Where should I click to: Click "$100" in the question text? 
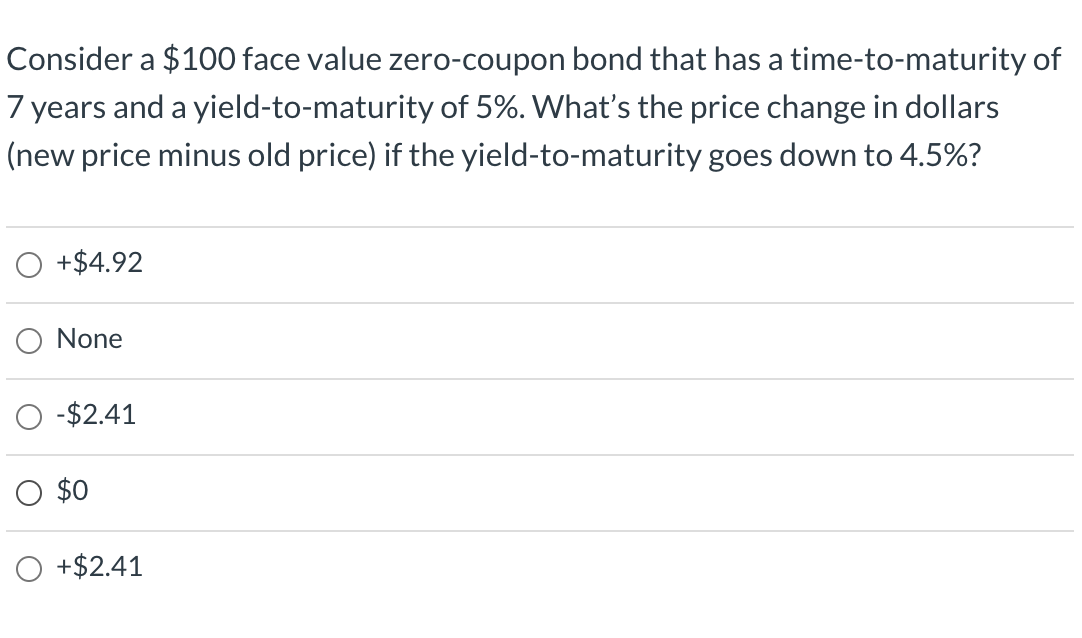pos(199,59)
